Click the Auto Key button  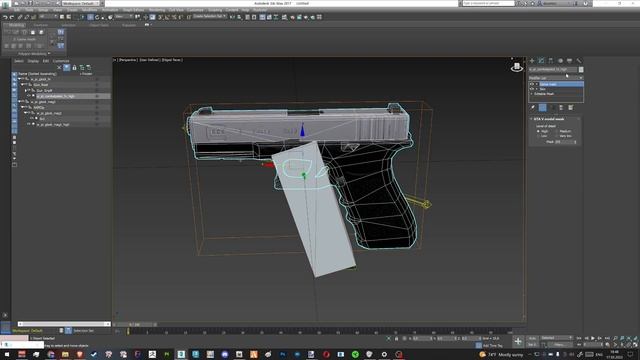click(x=532, y=338)
